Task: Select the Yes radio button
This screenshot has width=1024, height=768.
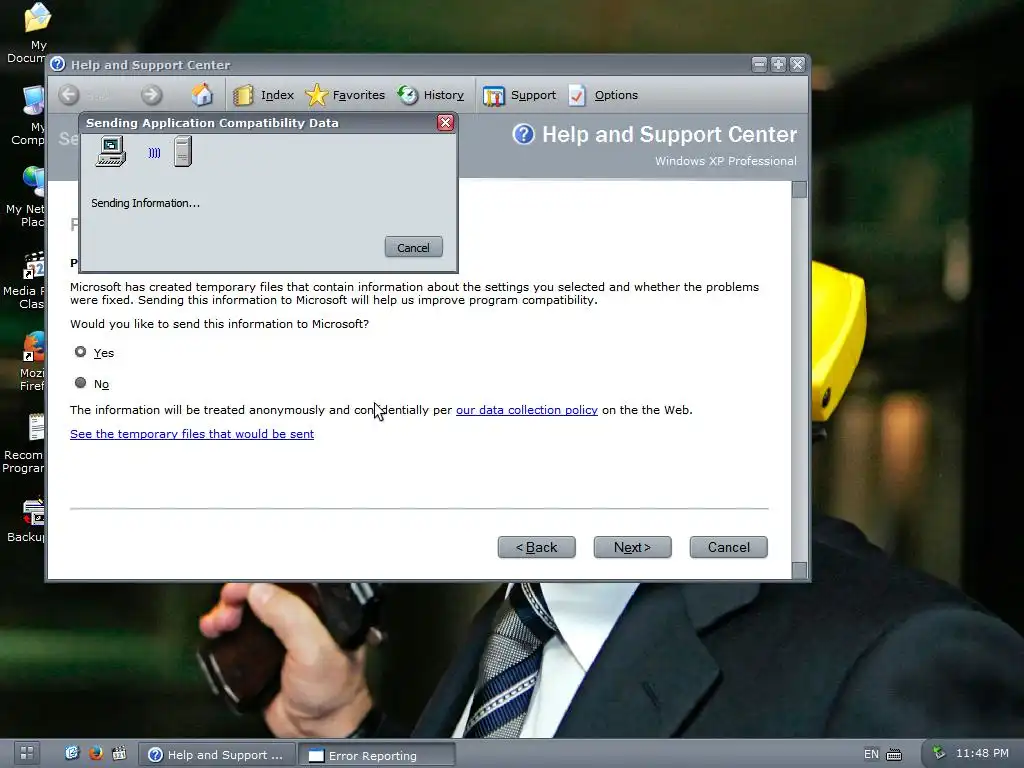Action: 80,352
